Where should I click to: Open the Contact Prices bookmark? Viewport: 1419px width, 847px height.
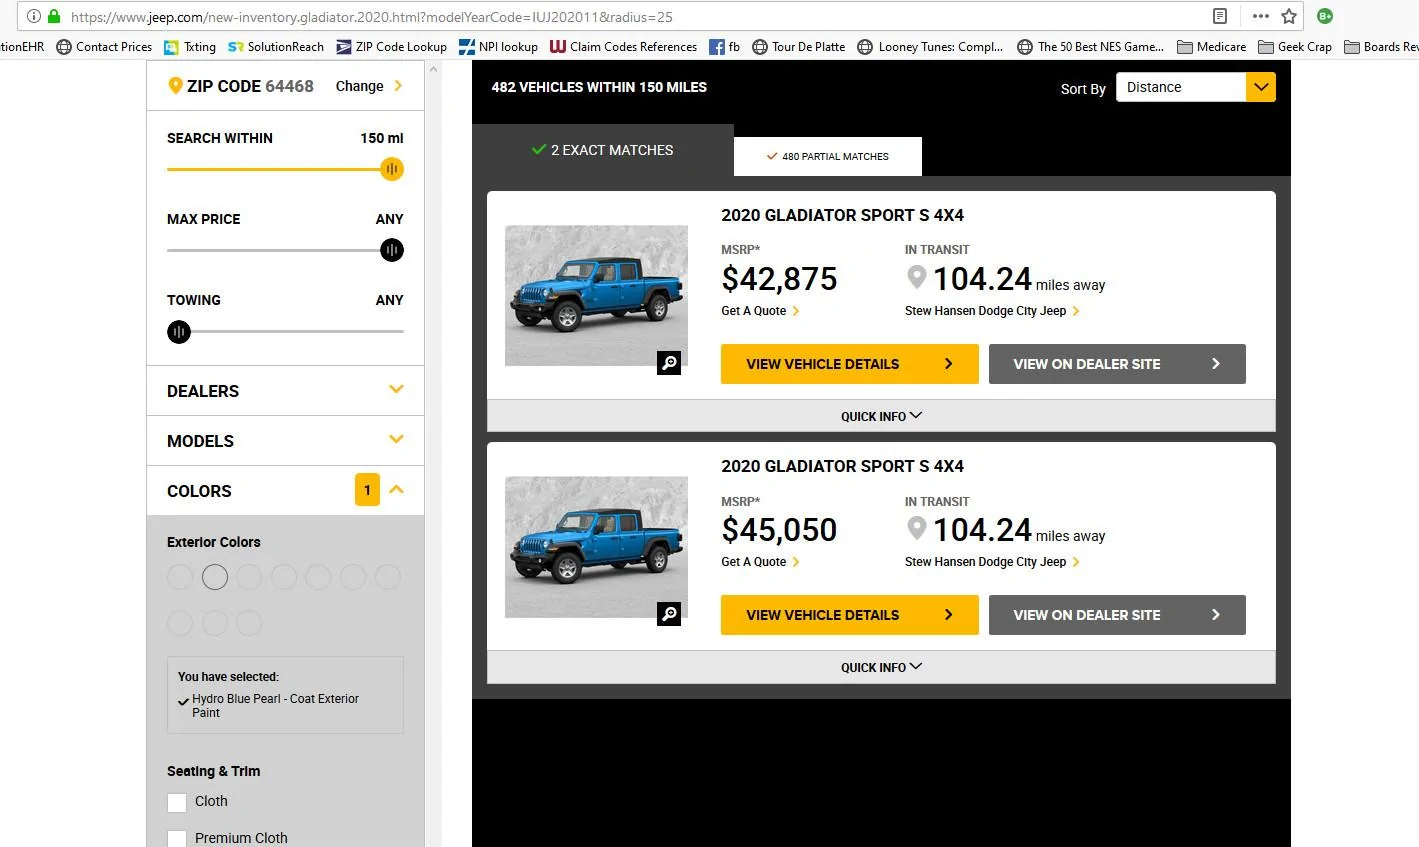pyautogui.click(x=104, y=46)
